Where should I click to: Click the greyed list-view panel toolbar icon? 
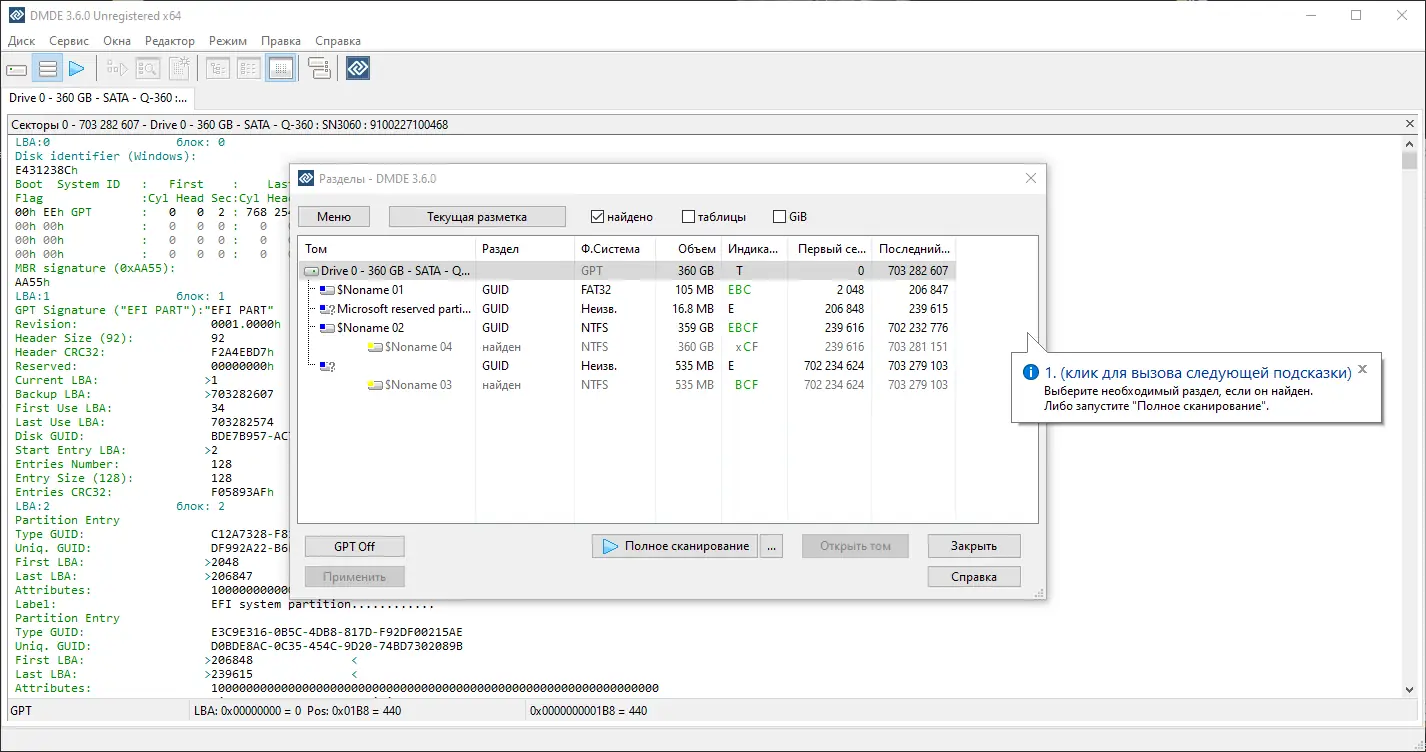pyautogui.click(x=249, y=69)
